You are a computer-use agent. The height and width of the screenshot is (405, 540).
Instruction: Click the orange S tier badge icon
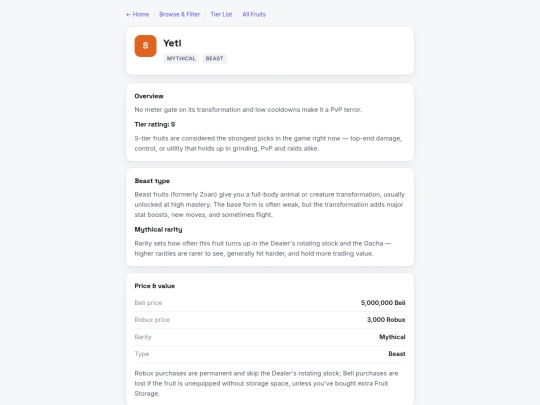click(145, 46)
